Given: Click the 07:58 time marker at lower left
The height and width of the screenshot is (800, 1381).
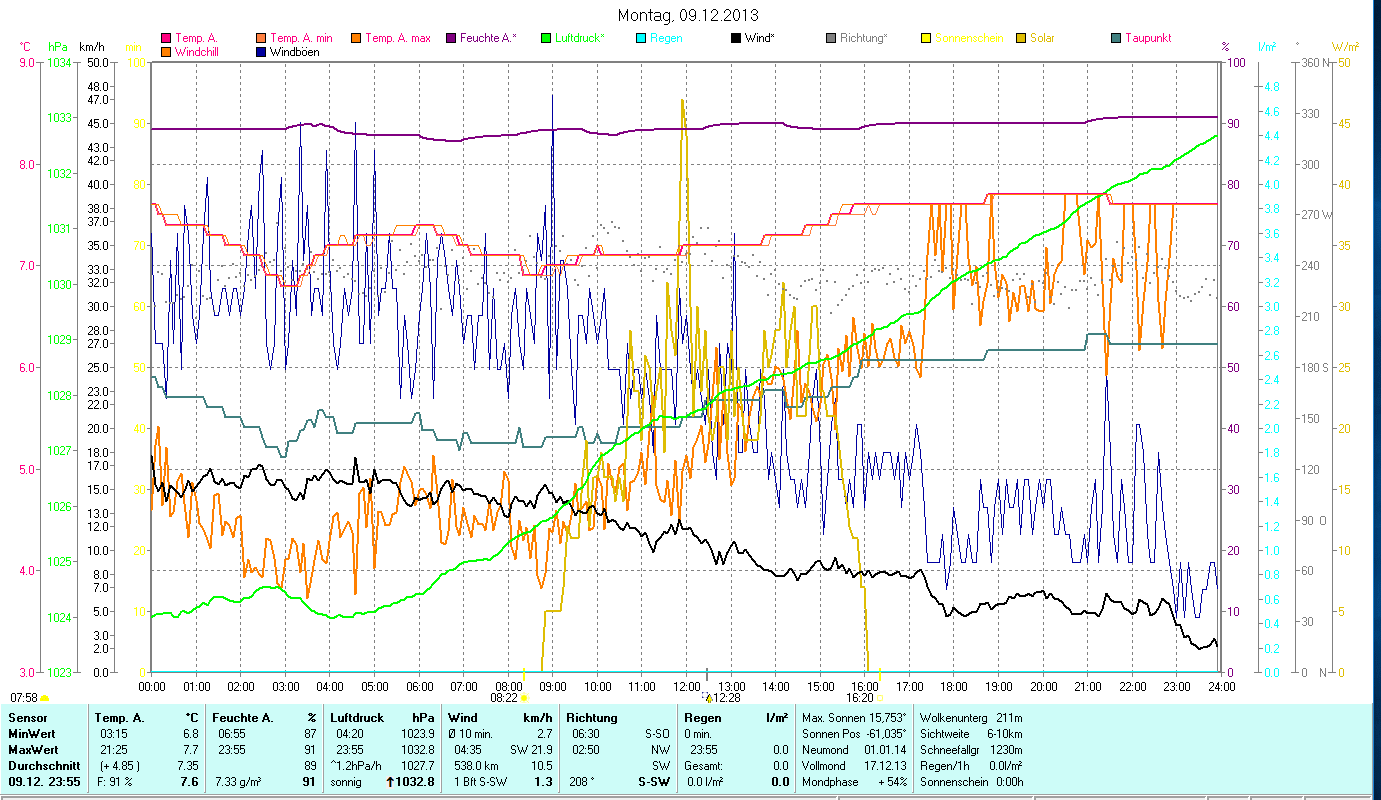Looking at the screenshot, I should click(24, 698).
